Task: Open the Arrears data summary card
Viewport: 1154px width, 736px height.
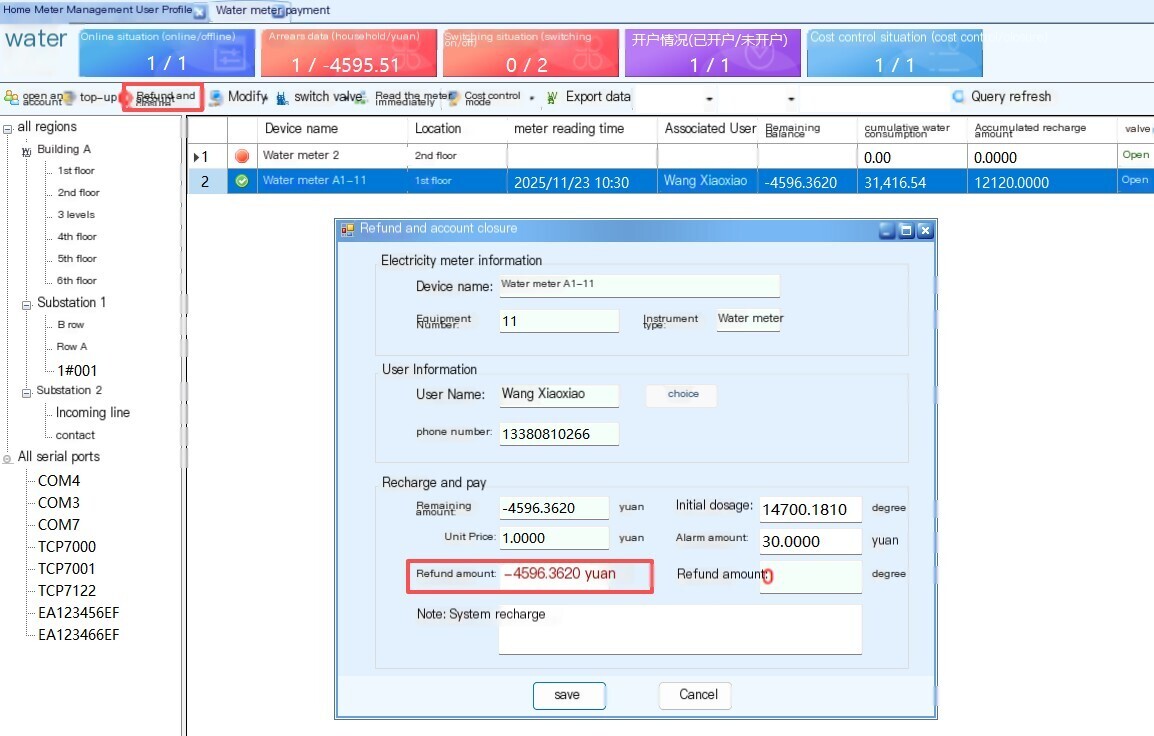Action: [x=349, y=53]
